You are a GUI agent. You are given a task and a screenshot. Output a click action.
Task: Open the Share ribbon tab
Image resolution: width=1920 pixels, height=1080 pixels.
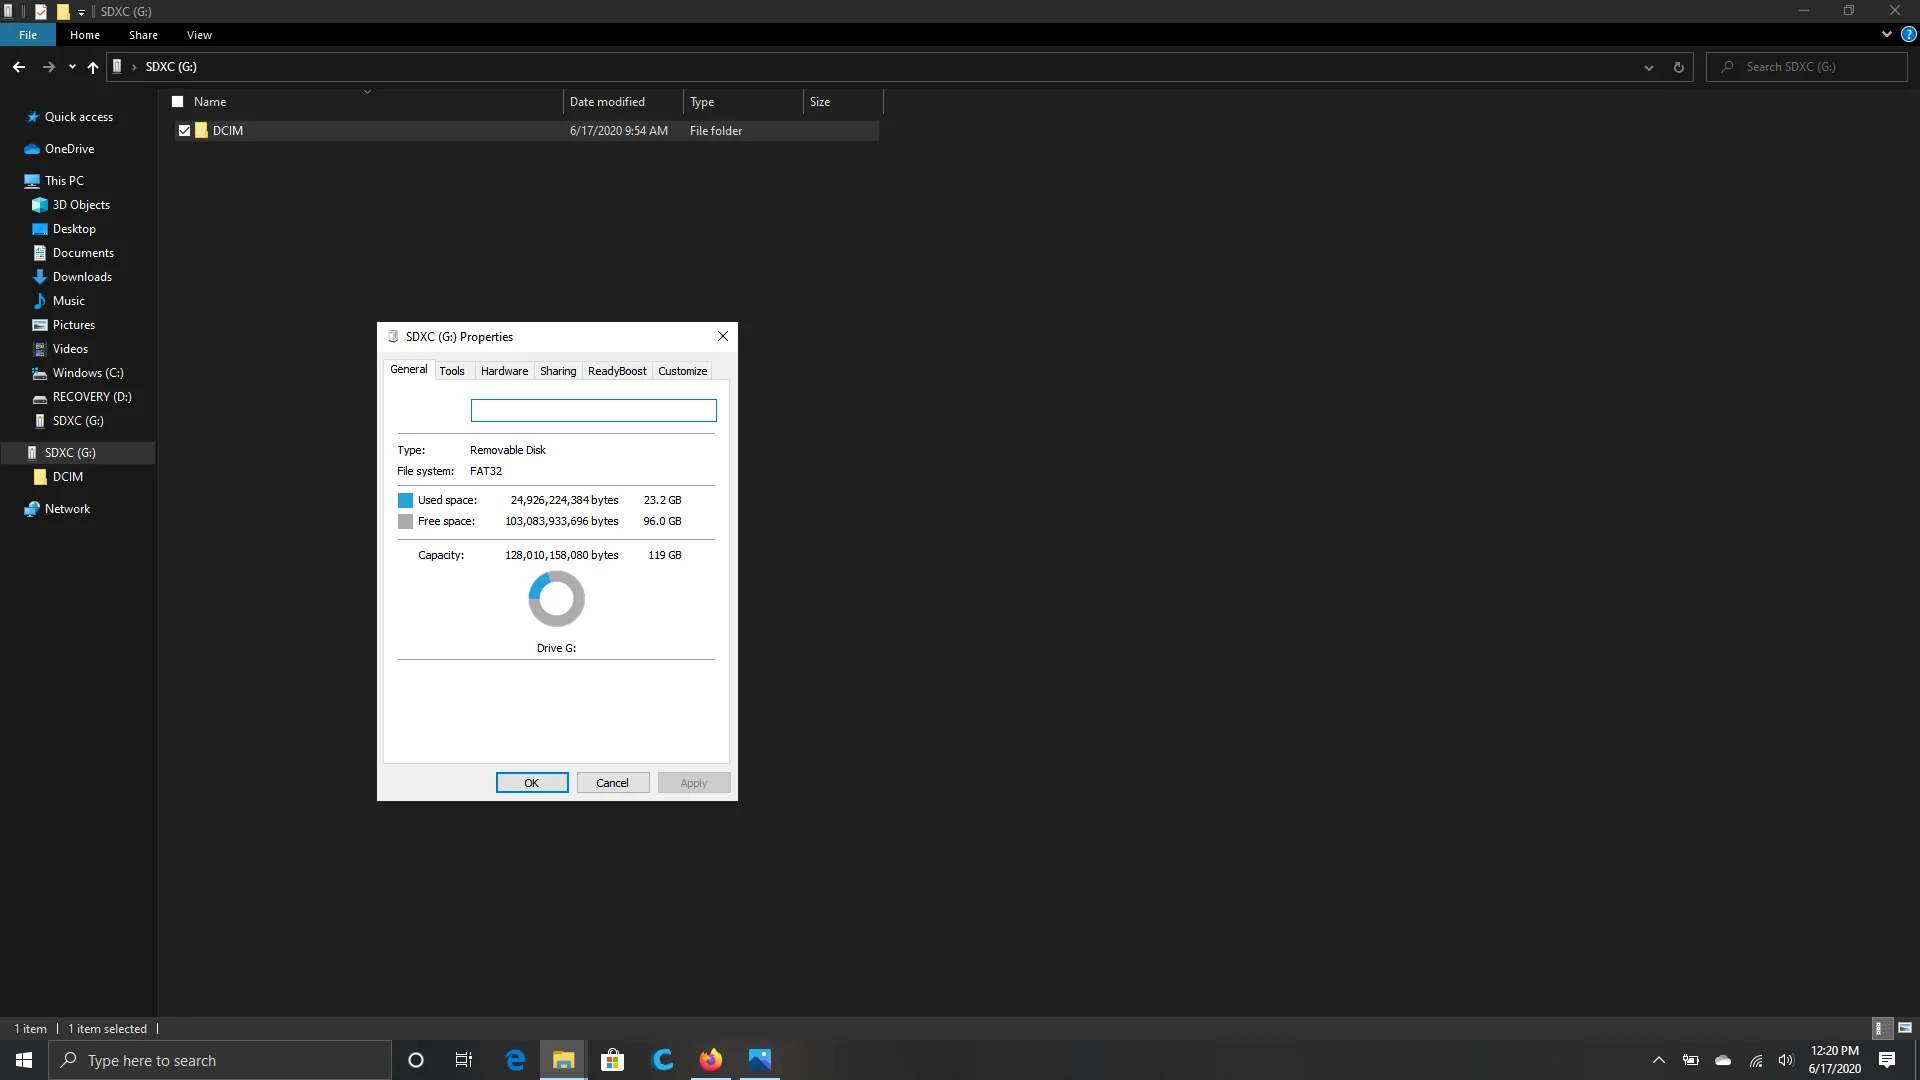pyautogui.click(x=143, y=35)
